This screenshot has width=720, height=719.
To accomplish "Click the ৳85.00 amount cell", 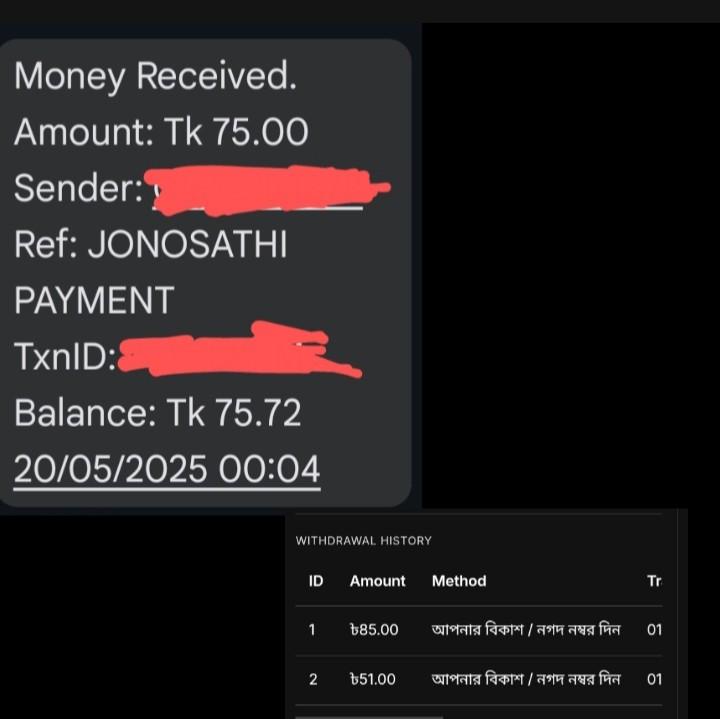I will point(374,630).
